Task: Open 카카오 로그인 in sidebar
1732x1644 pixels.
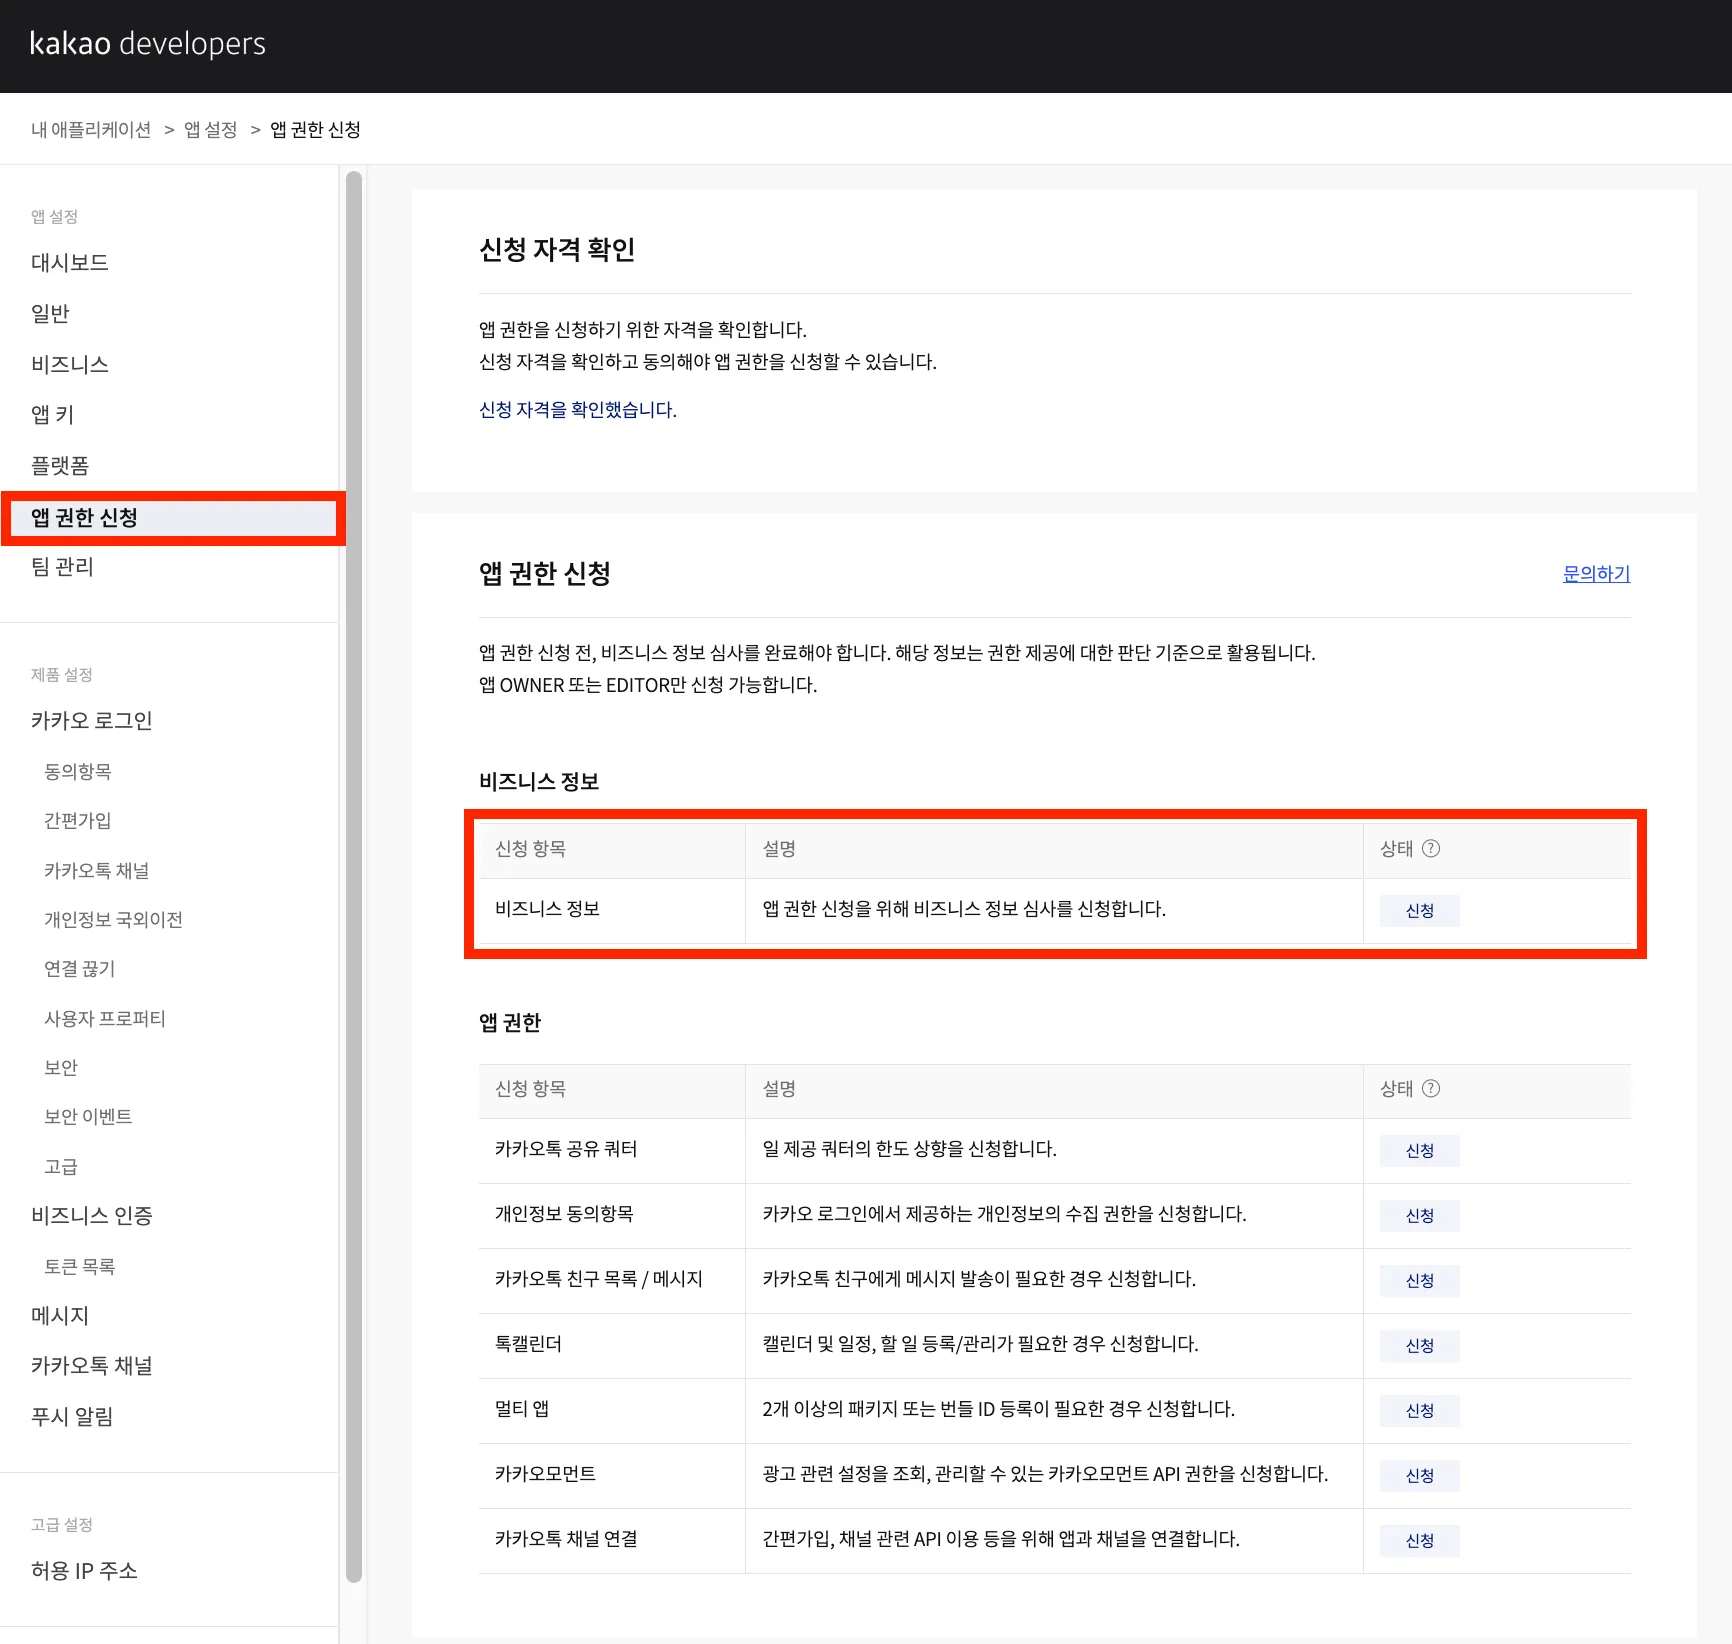Action: click(92, 720)
